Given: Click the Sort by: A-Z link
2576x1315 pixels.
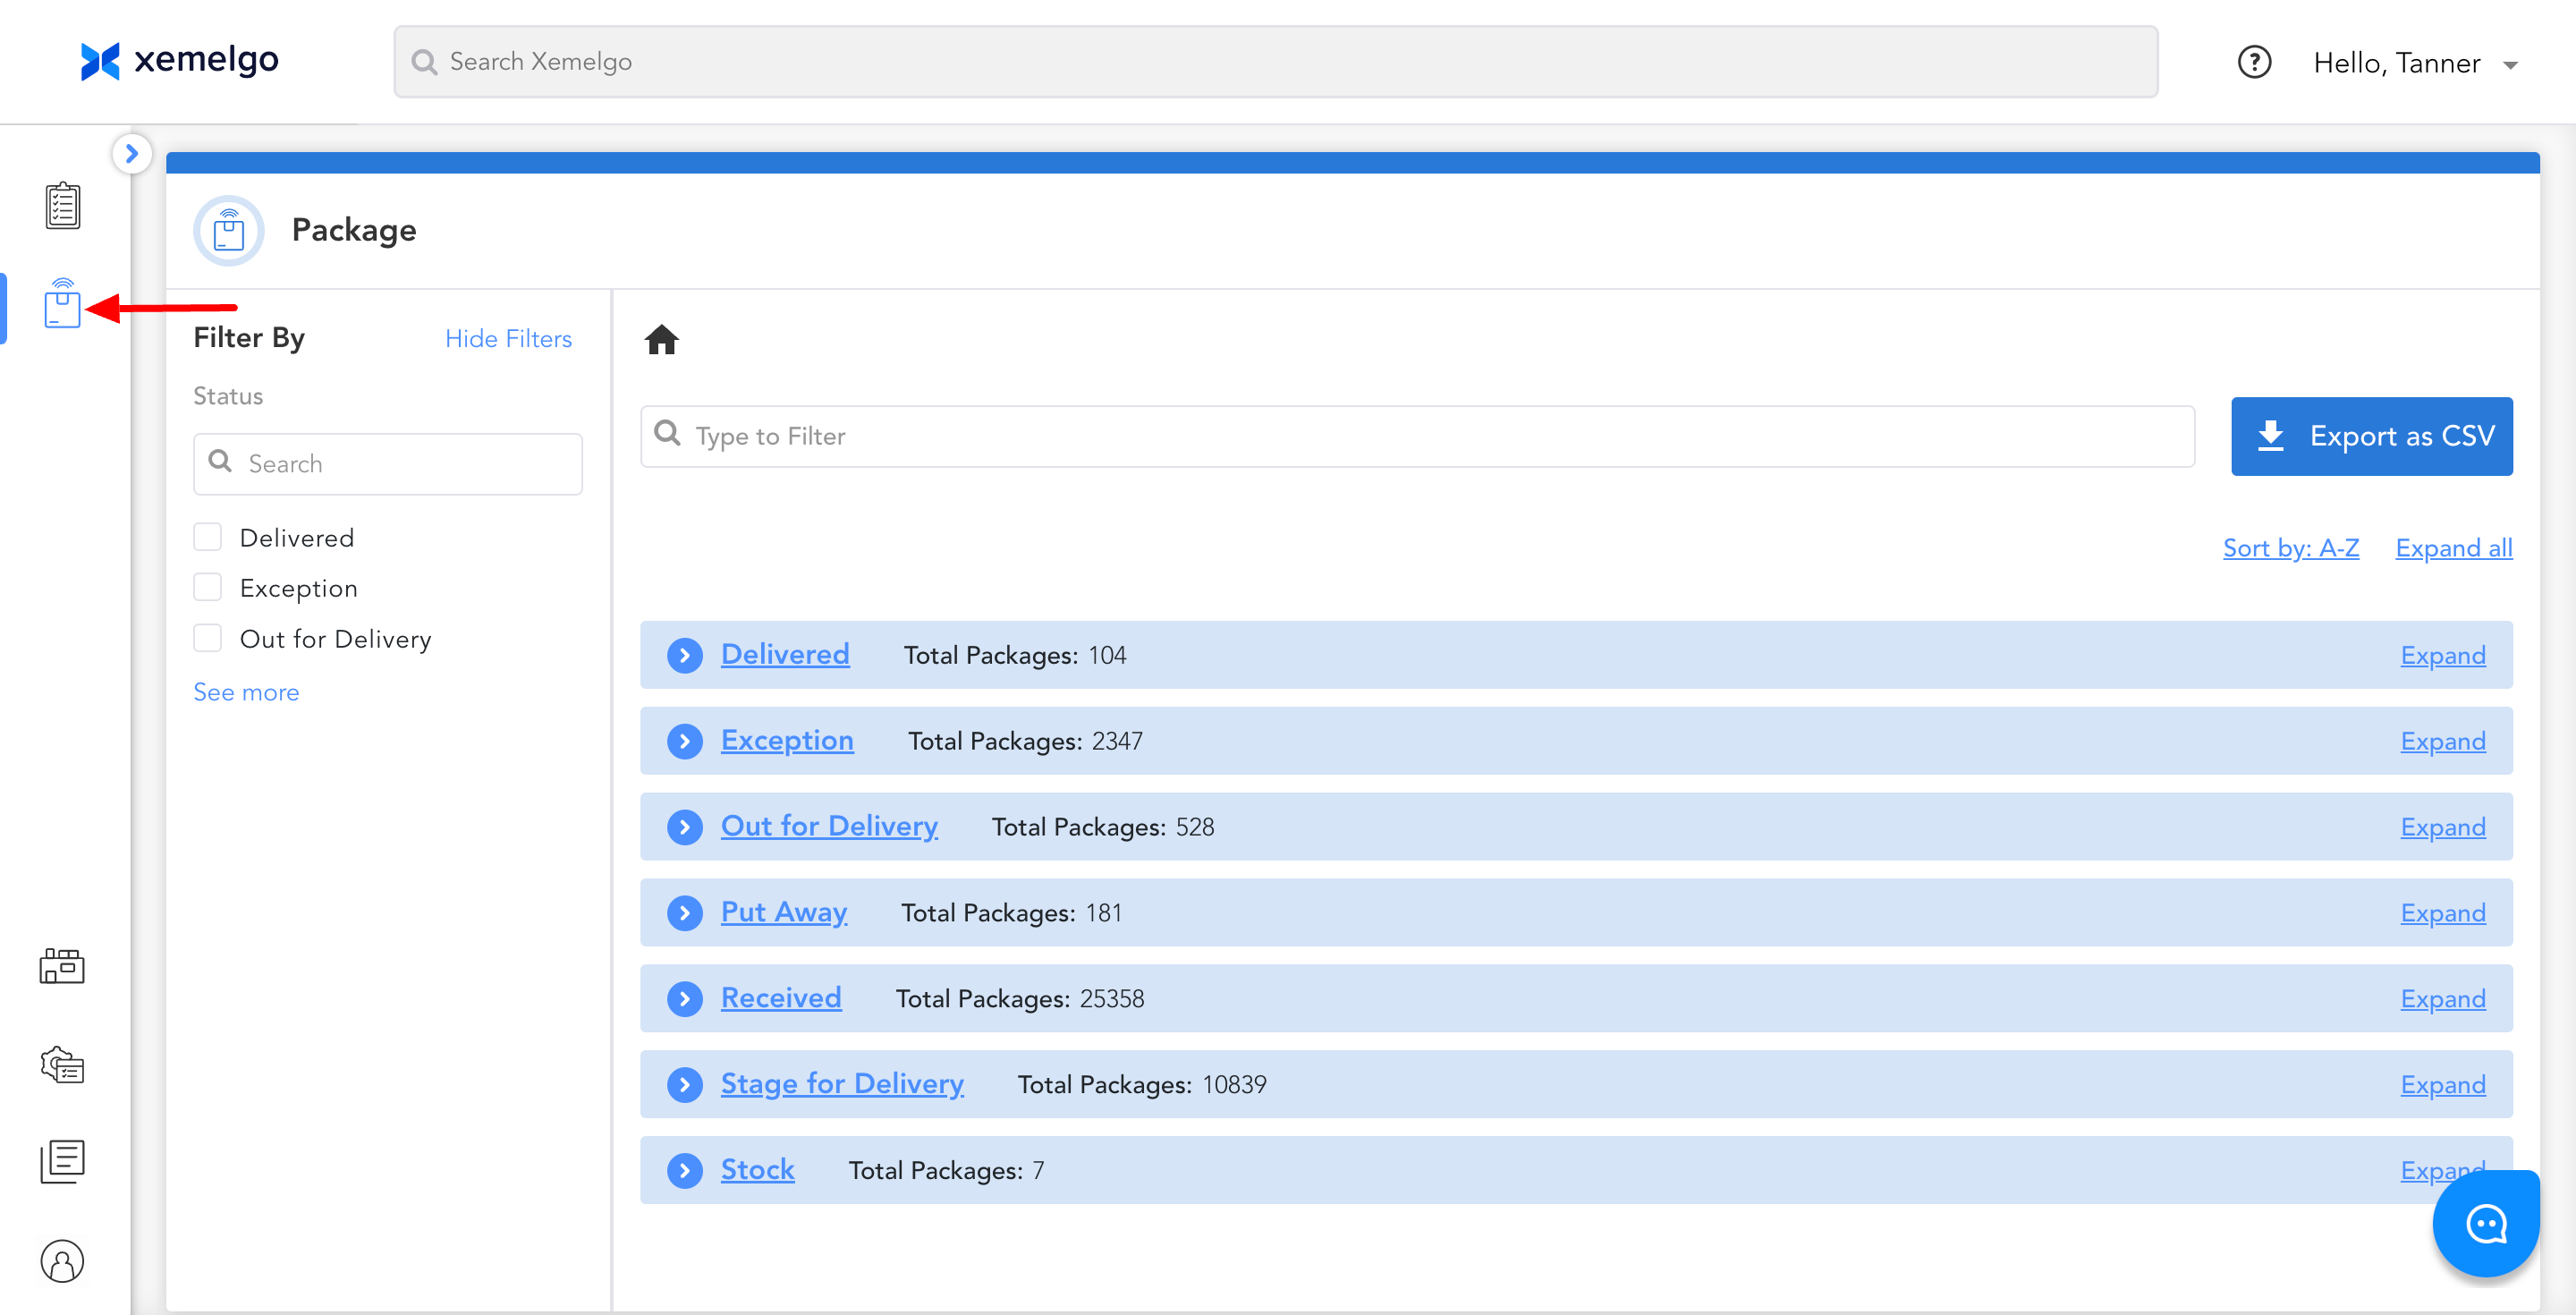Looking at the screenshot, I should pos(2290,548).
